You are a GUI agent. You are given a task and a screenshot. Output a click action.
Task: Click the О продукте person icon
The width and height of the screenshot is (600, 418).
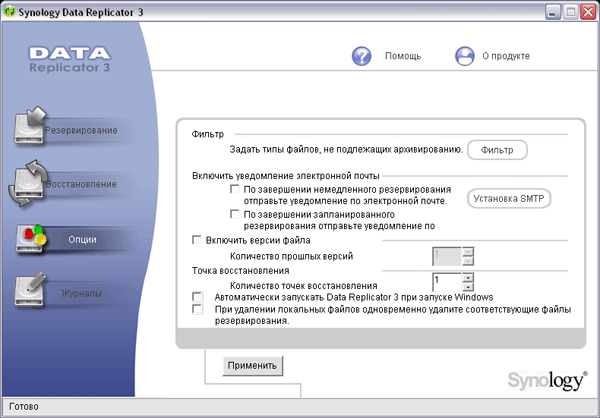click(465, 56)
